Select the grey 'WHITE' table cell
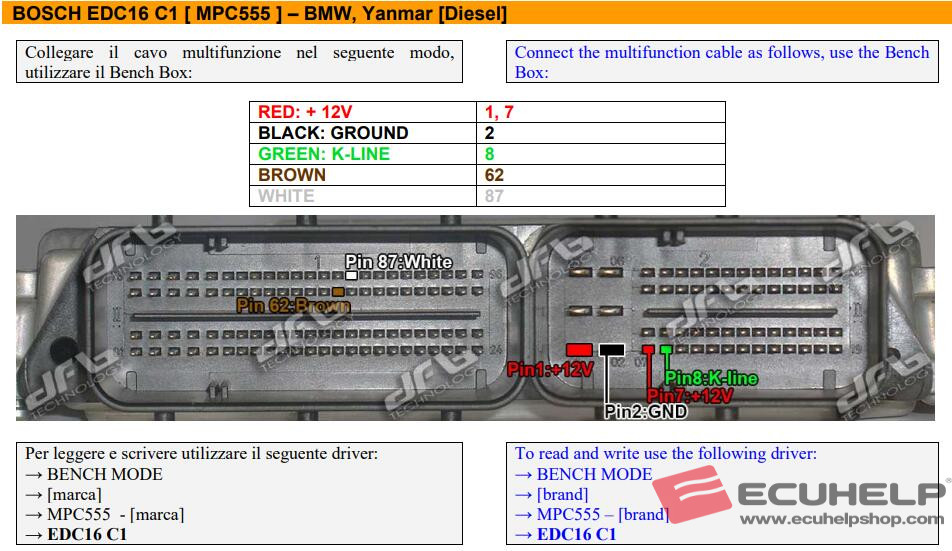 pyautogui.click(x=362, y=196)
